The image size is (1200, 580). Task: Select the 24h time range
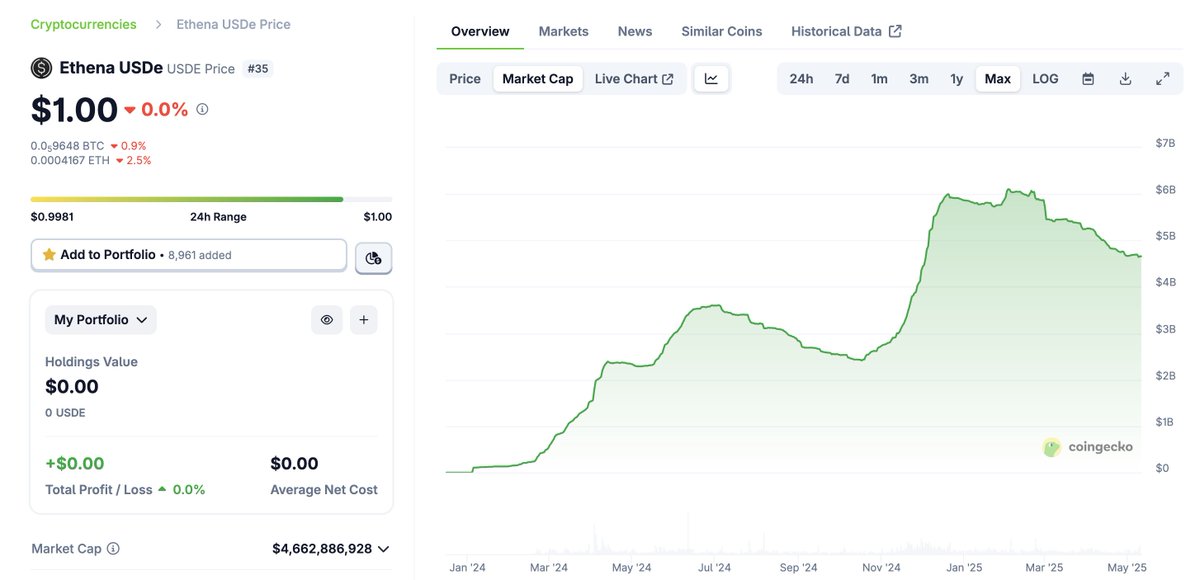click(801, 79)
